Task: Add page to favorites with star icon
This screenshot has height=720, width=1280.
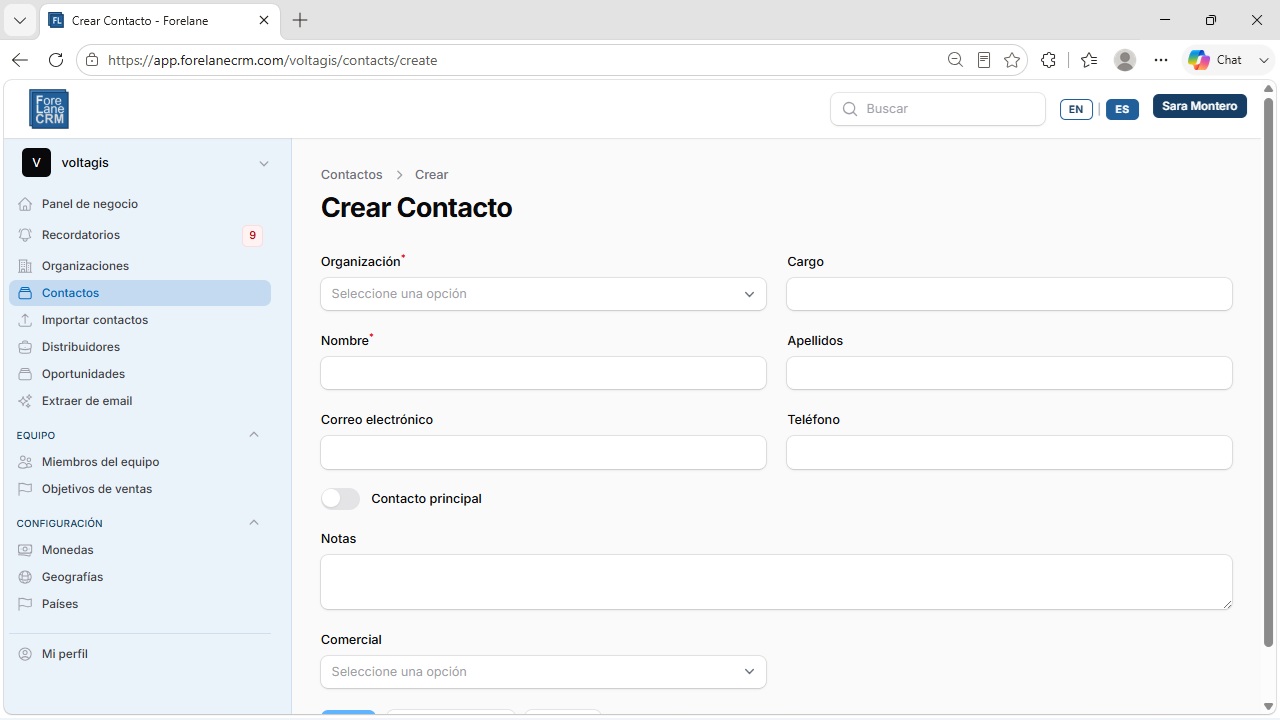Action: (1012, 60)
